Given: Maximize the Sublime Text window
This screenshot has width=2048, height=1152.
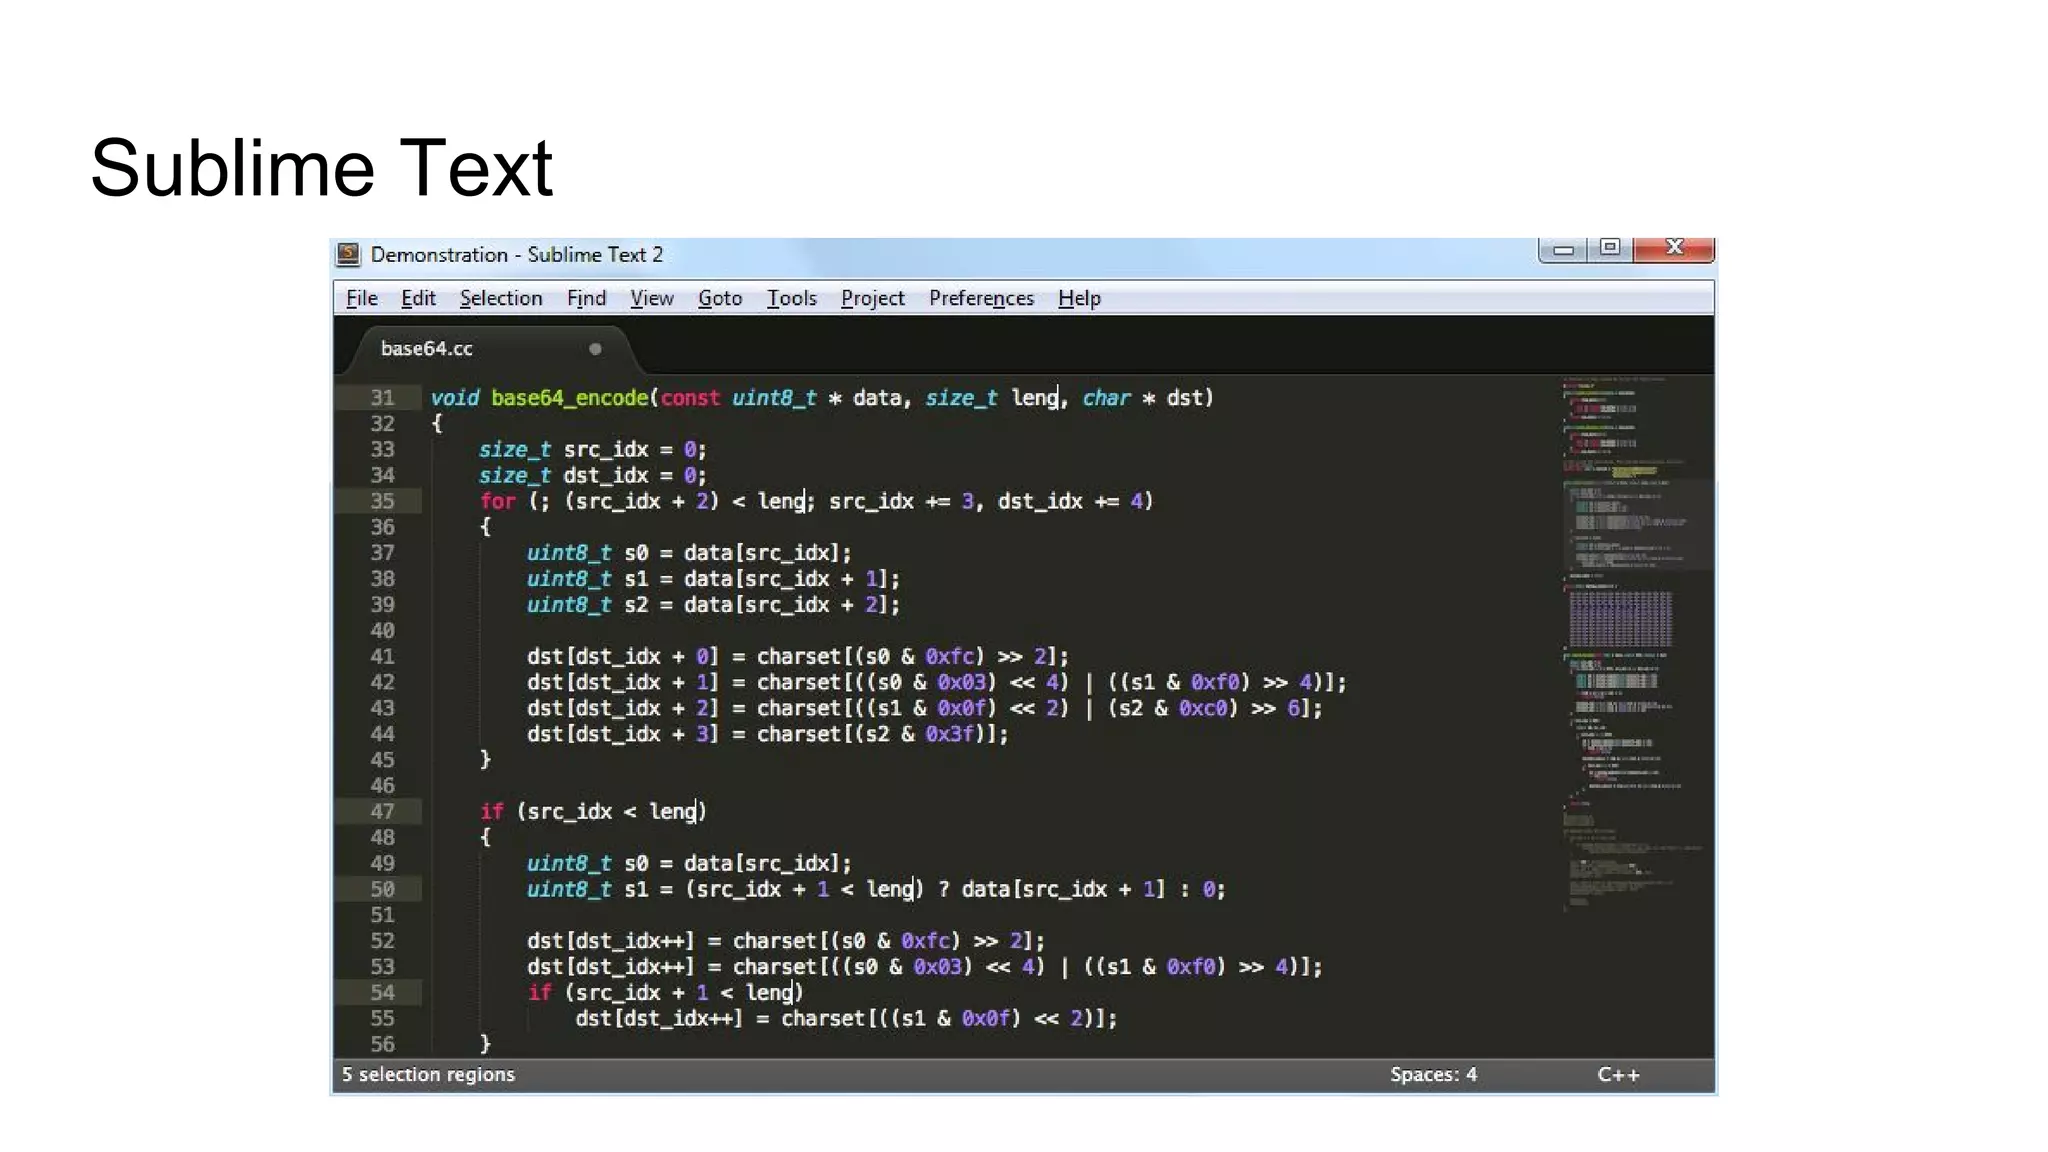Looking at the screenshot, I should point(1610,247).
